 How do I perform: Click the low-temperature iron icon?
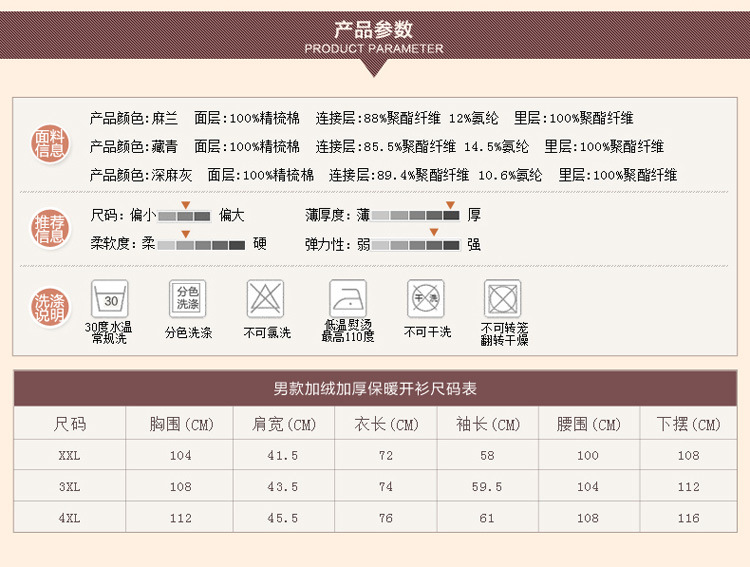click(x=348, y=299)
